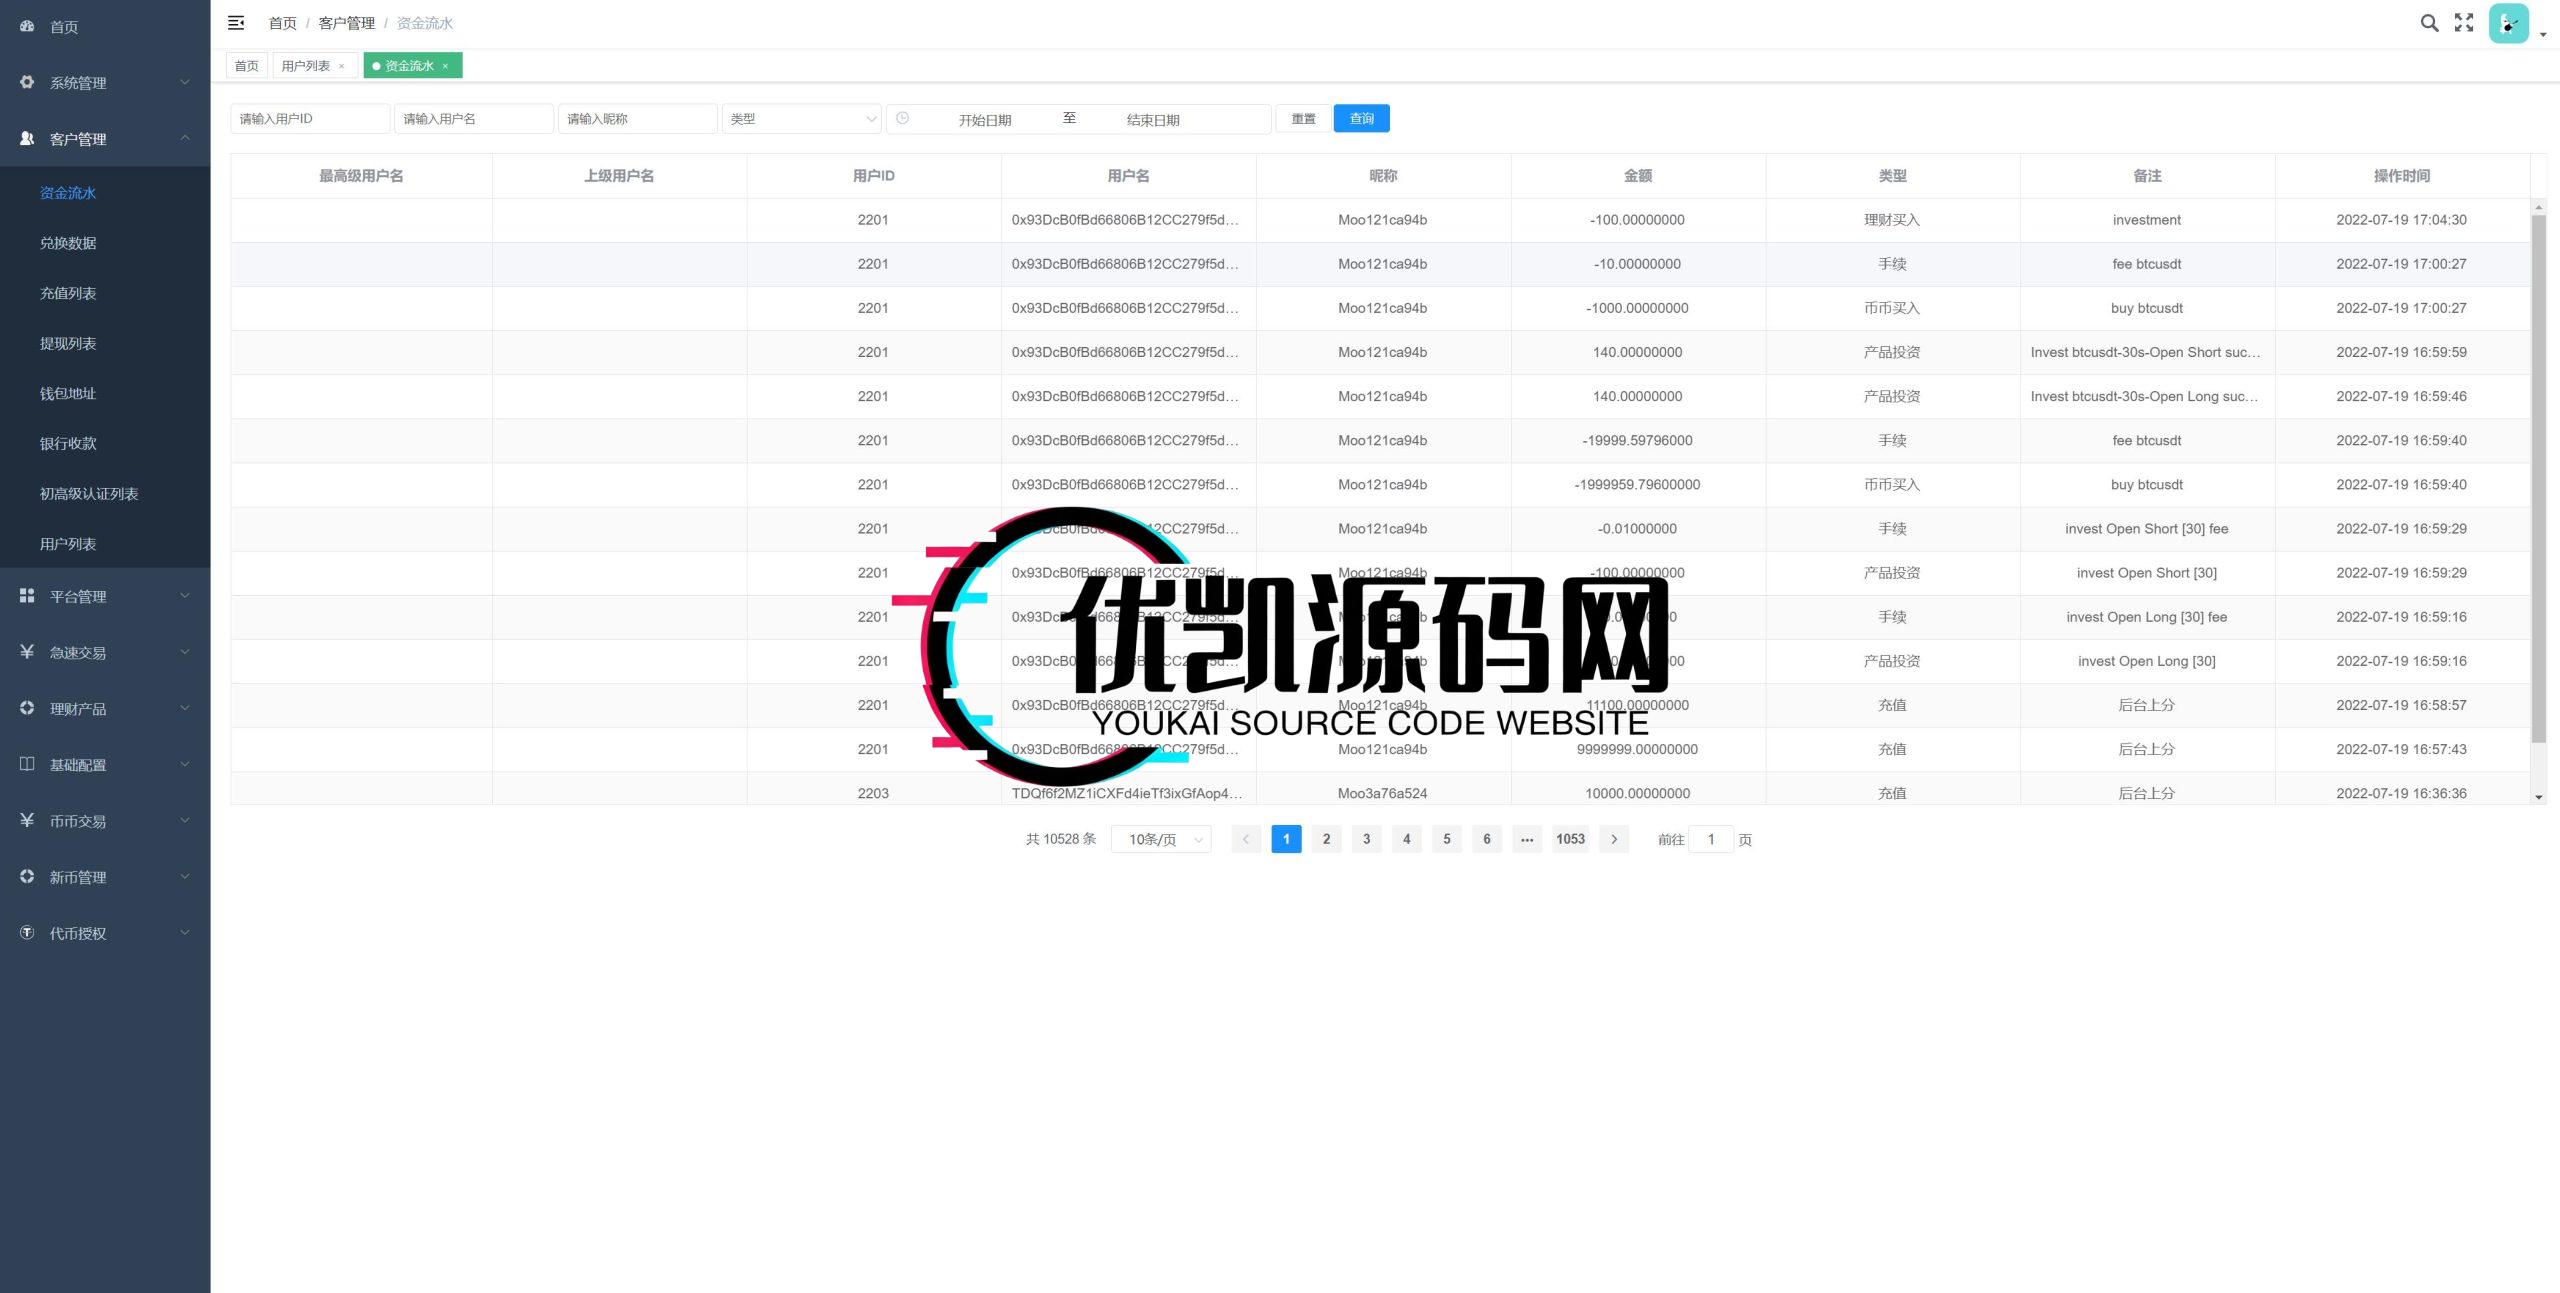The image size is (2560, 1293).
Task: Click the 请输入用户ID input field
Action: pos(310,118)
